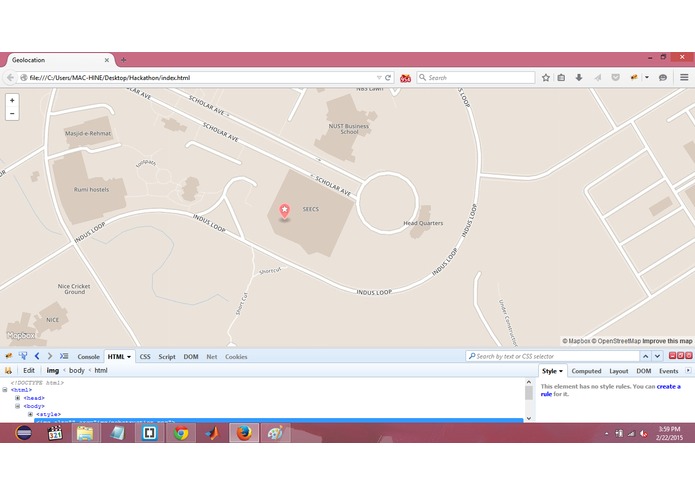Open the URL history dropdown arrow
Image resolution: width=695 pixels, height=494 pixels.
point(379,78)
